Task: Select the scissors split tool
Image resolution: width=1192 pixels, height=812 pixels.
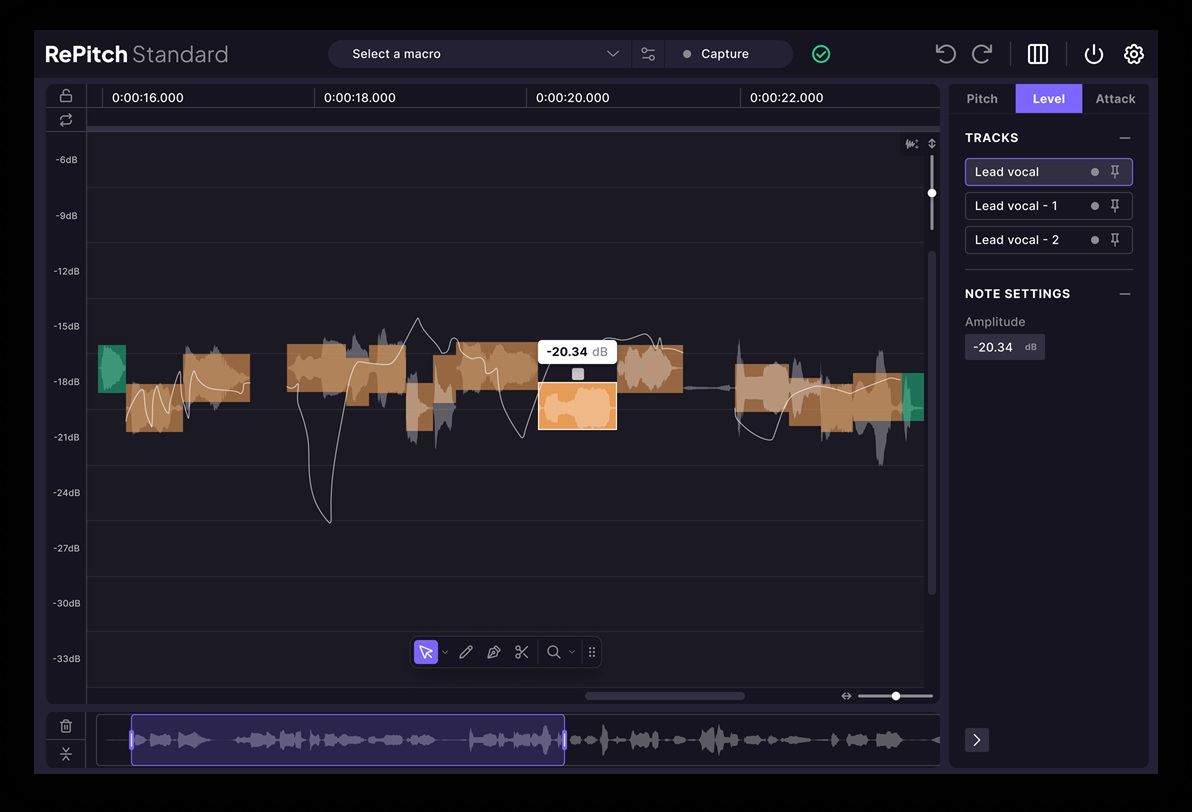Action: click(x=522, y=652)
